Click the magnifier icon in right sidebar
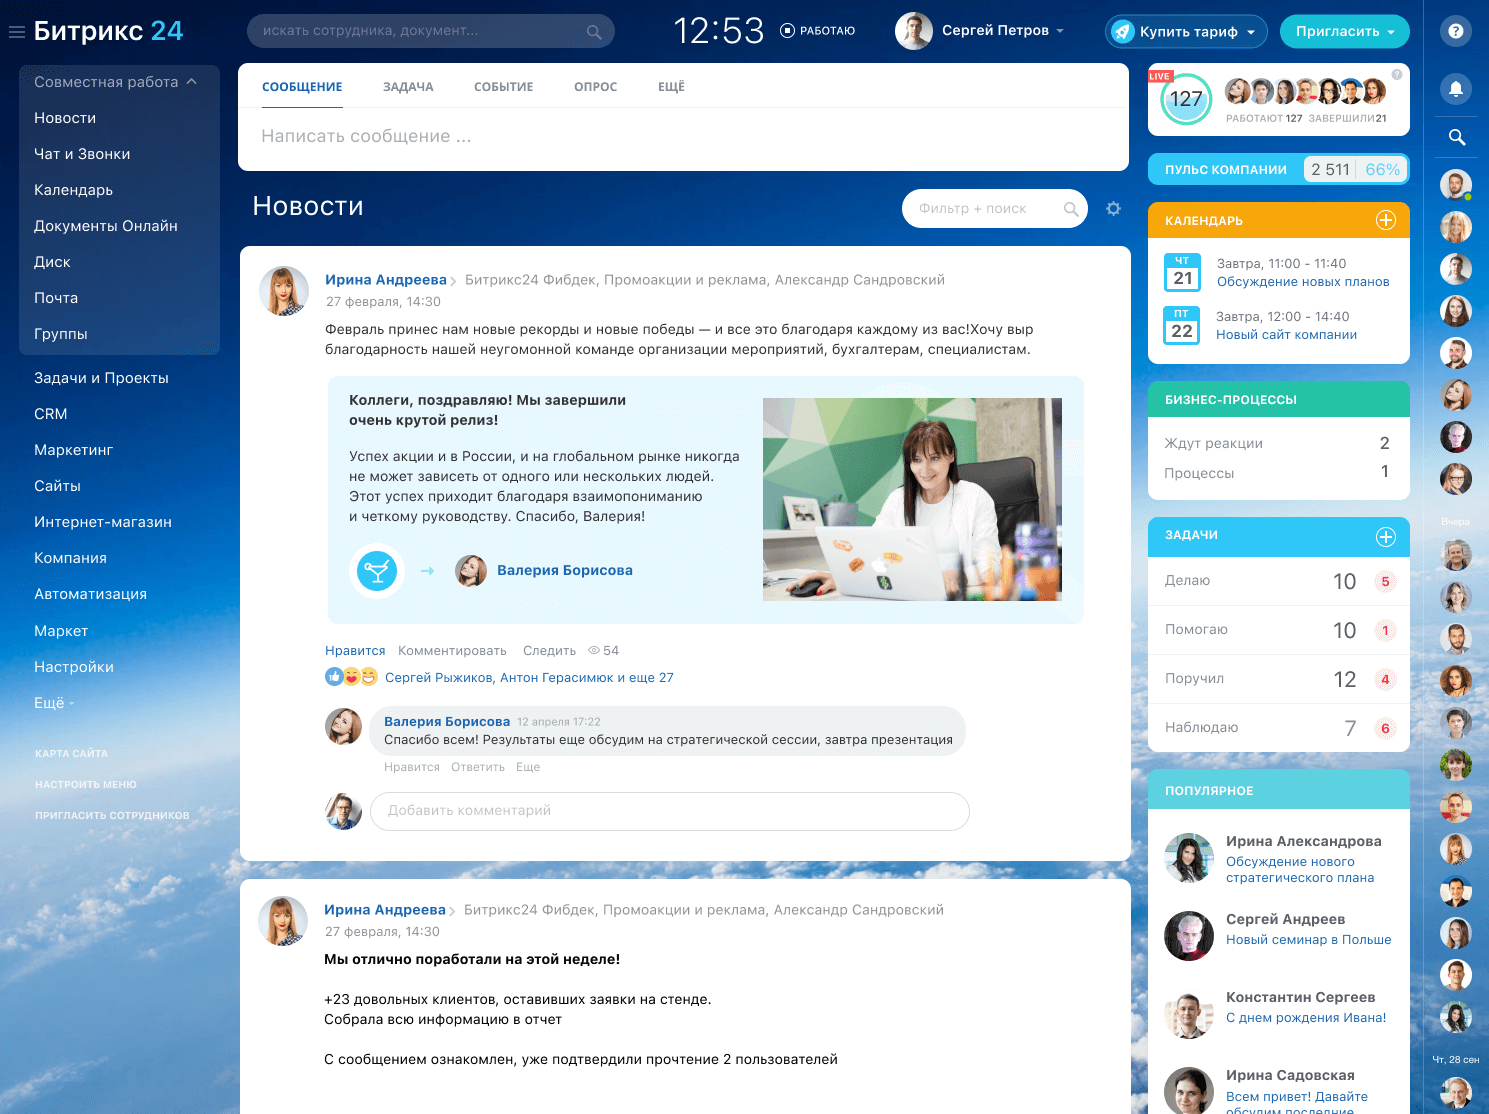 (x=1456, y=137)
